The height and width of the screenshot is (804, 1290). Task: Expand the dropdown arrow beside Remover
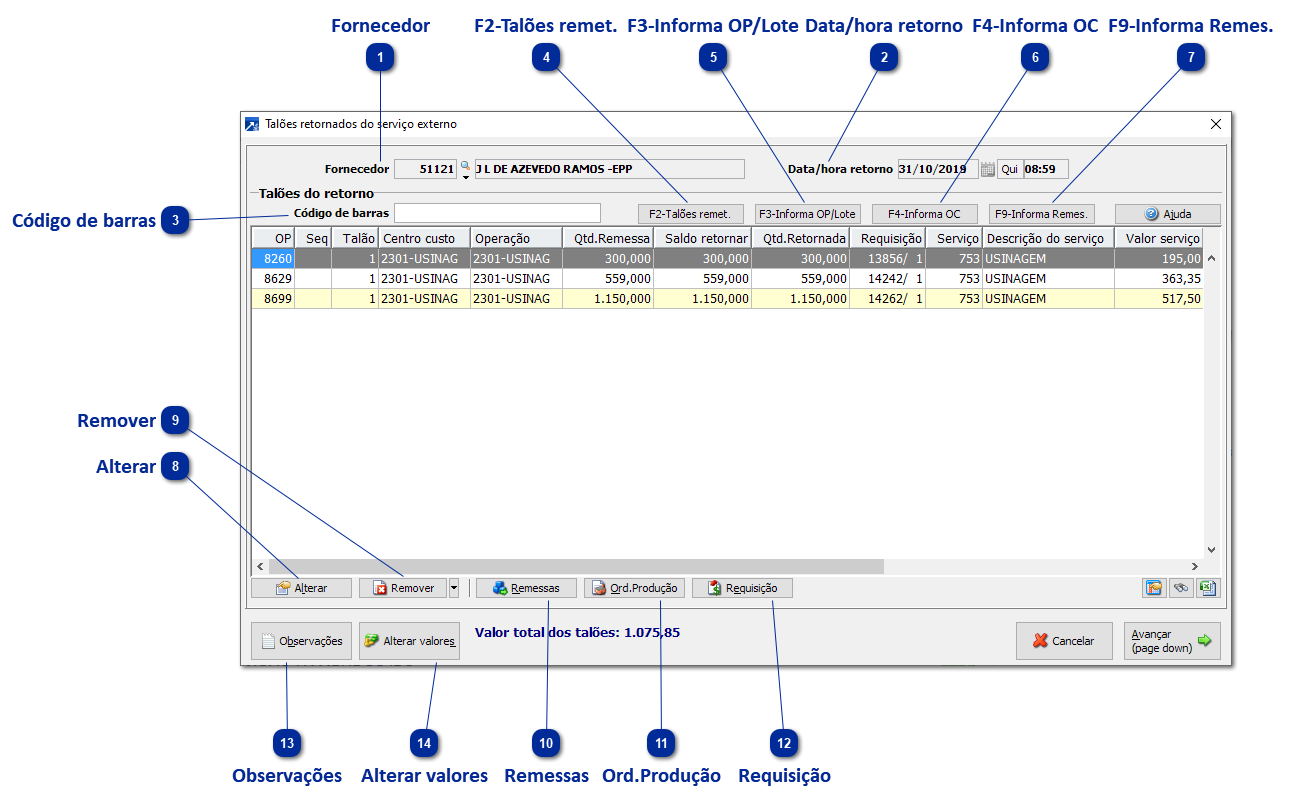454,588
